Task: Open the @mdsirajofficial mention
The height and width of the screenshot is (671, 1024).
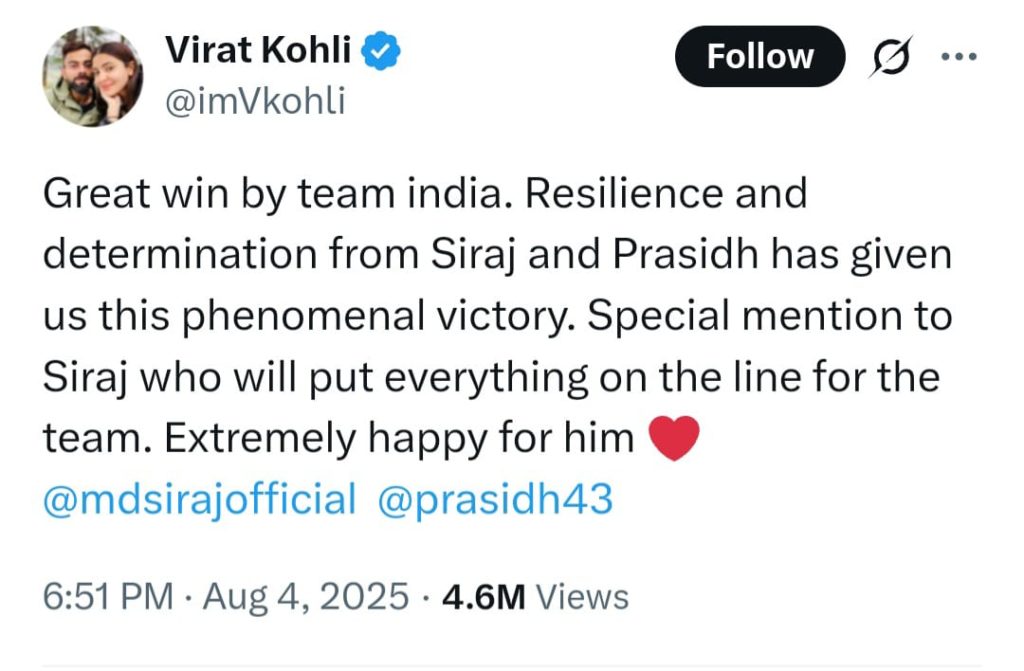Action: coord(199,498)
